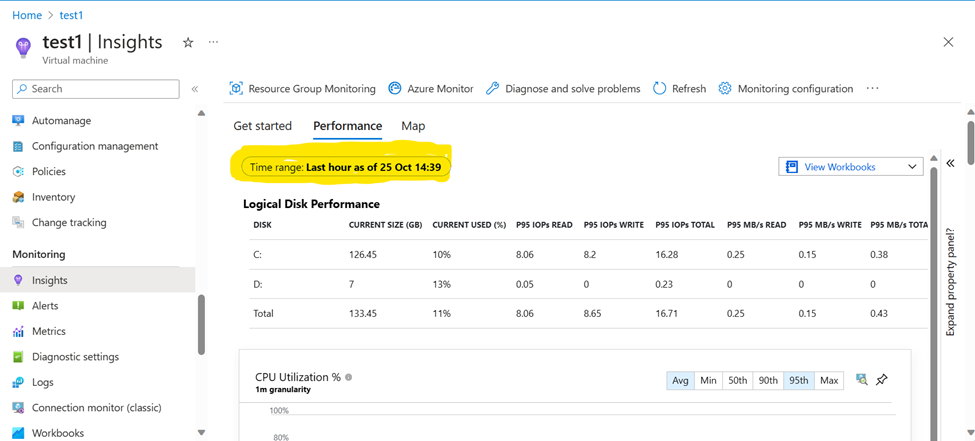Refresh the Insights view

(680, 89)
